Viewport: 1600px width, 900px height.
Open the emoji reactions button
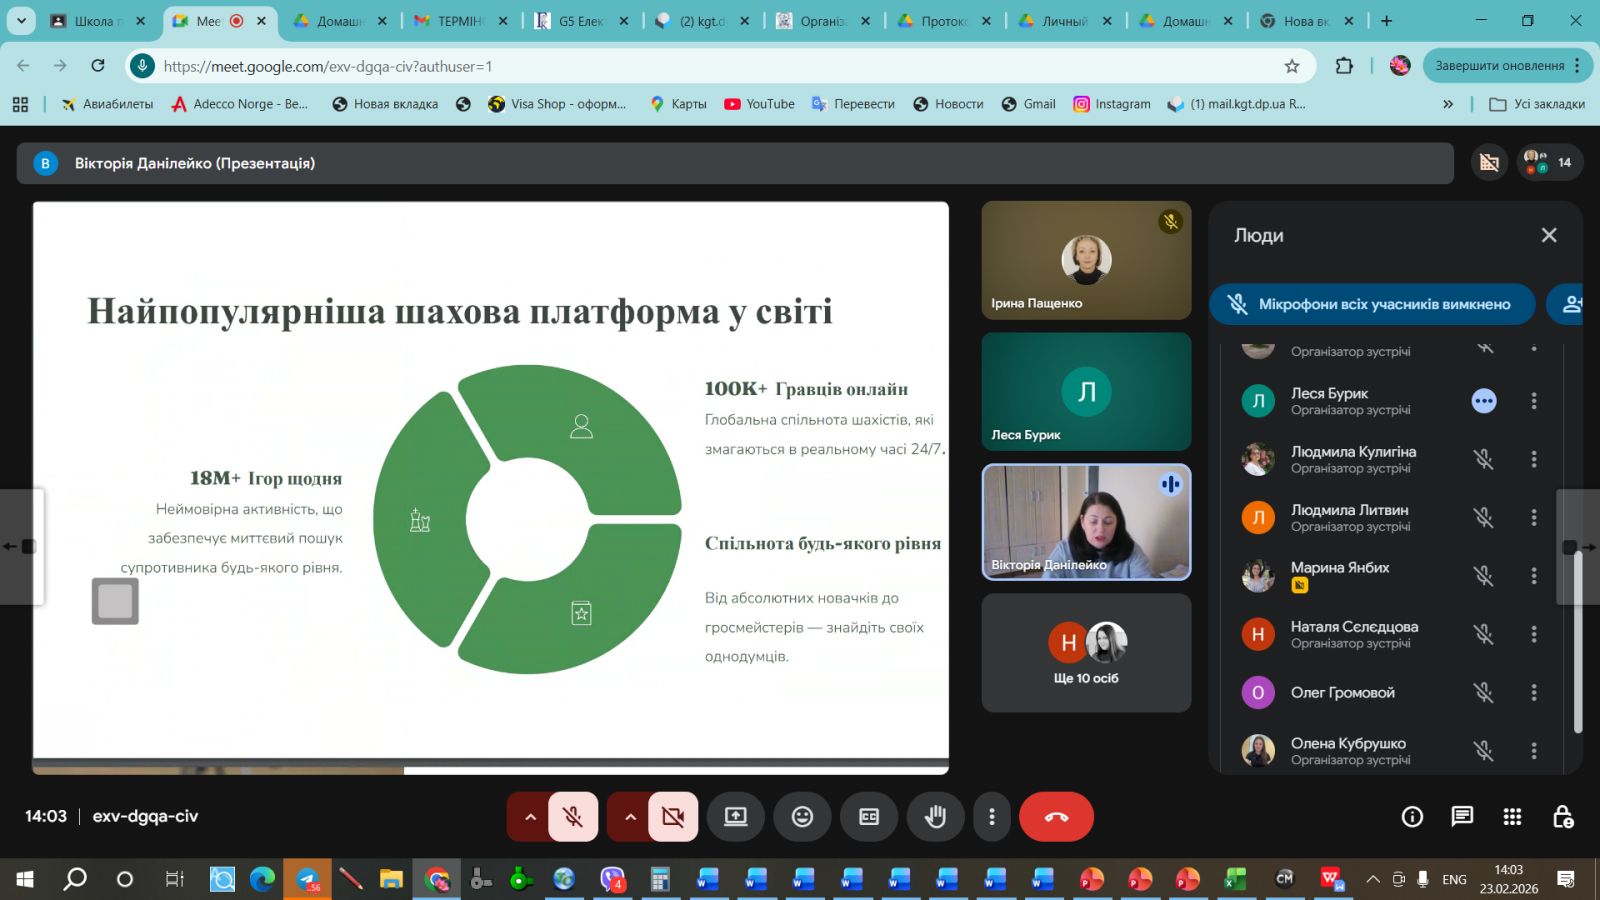802,817
